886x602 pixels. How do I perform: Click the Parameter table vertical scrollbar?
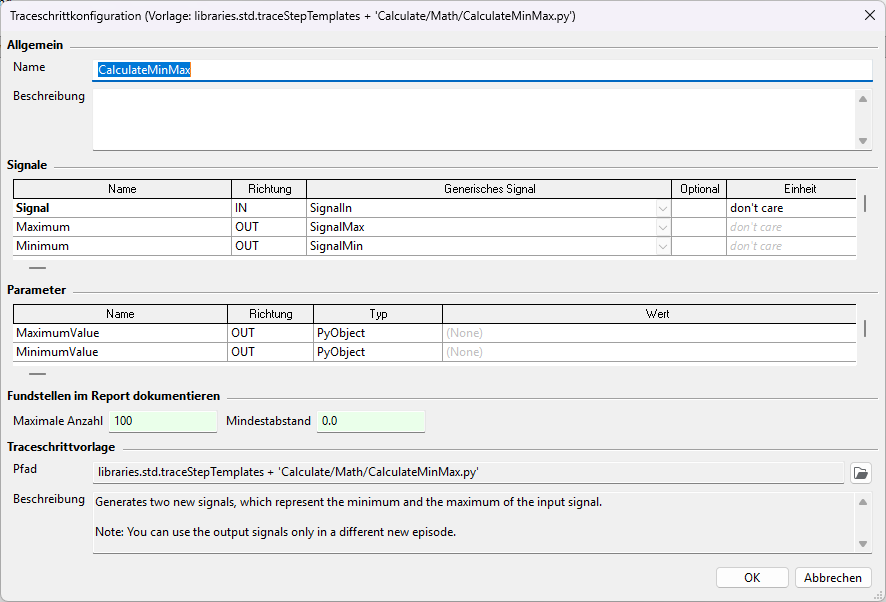[865, 328]
